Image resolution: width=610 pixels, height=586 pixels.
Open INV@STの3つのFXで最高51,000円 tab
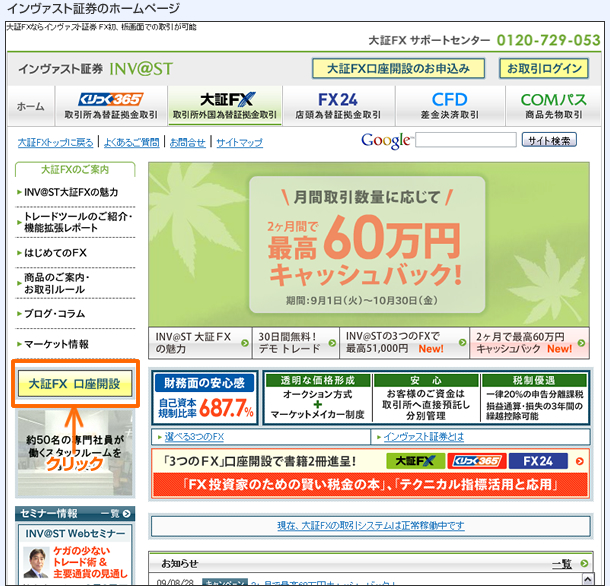404,343
